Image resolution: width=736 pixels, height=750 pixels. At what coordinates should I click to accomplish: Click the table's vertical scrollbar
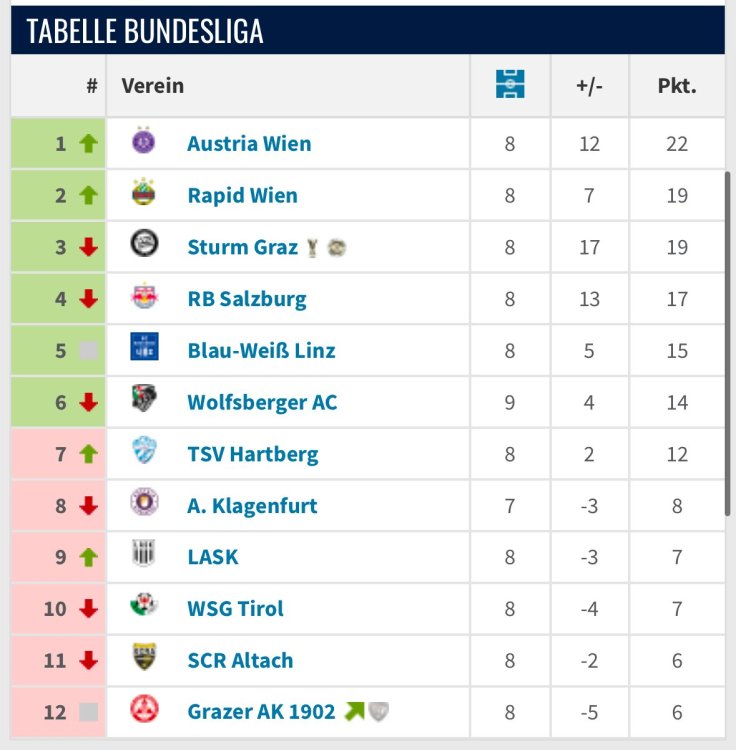pos(727,340)
